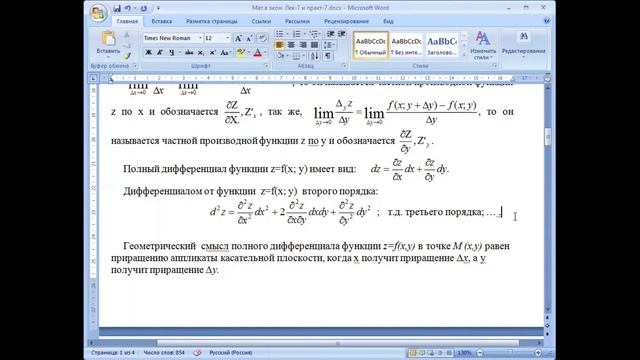Apply red font color
Viewport: 640px width, 360px height.
click(257, 52)
